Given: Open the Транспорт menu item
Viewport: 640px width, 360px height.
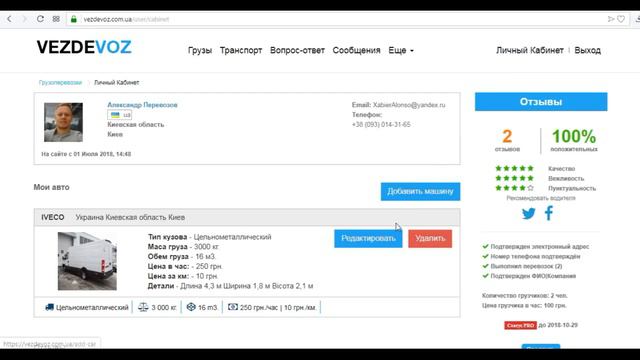Looking at the screenshot, I should pos(241,50).
